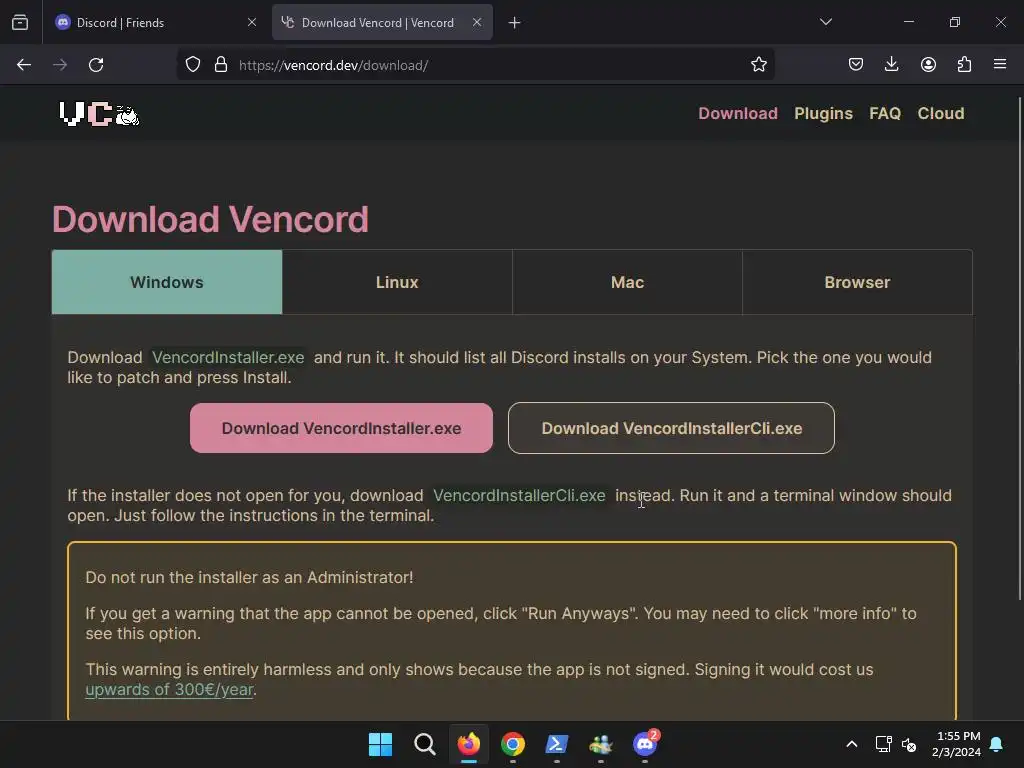
Task: Click 'Do not run the installer as an Administrator!' text
Action: tap(249, 577)
